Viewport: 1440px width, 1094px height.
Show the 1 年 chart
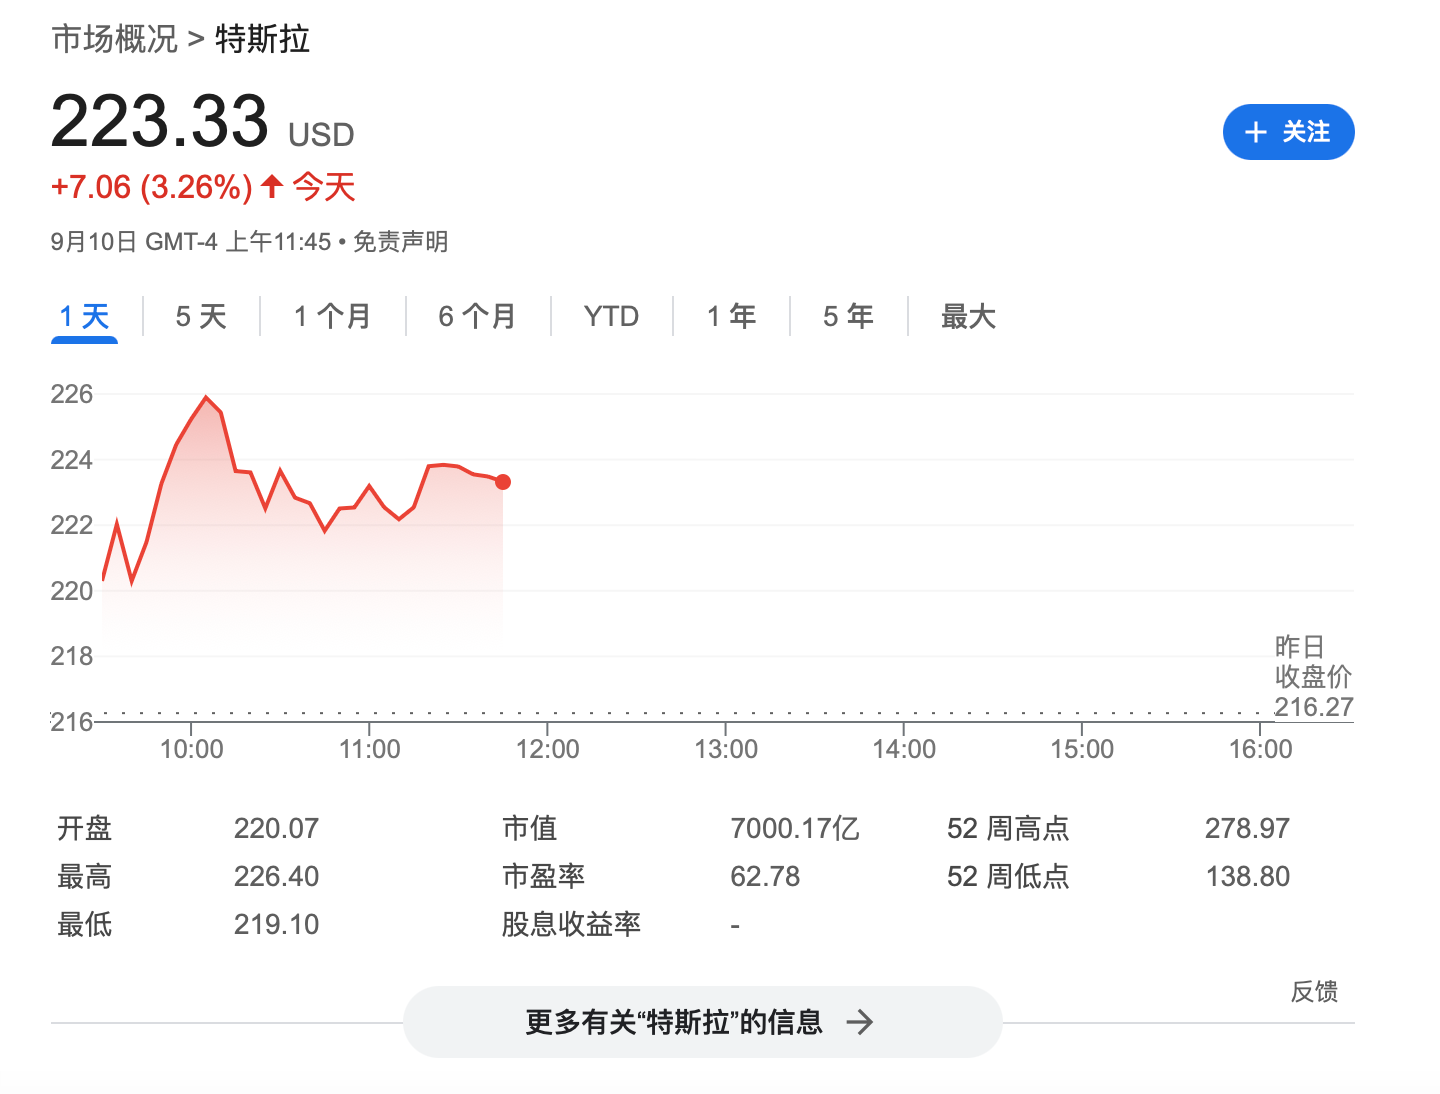click(x=731, y=317)
